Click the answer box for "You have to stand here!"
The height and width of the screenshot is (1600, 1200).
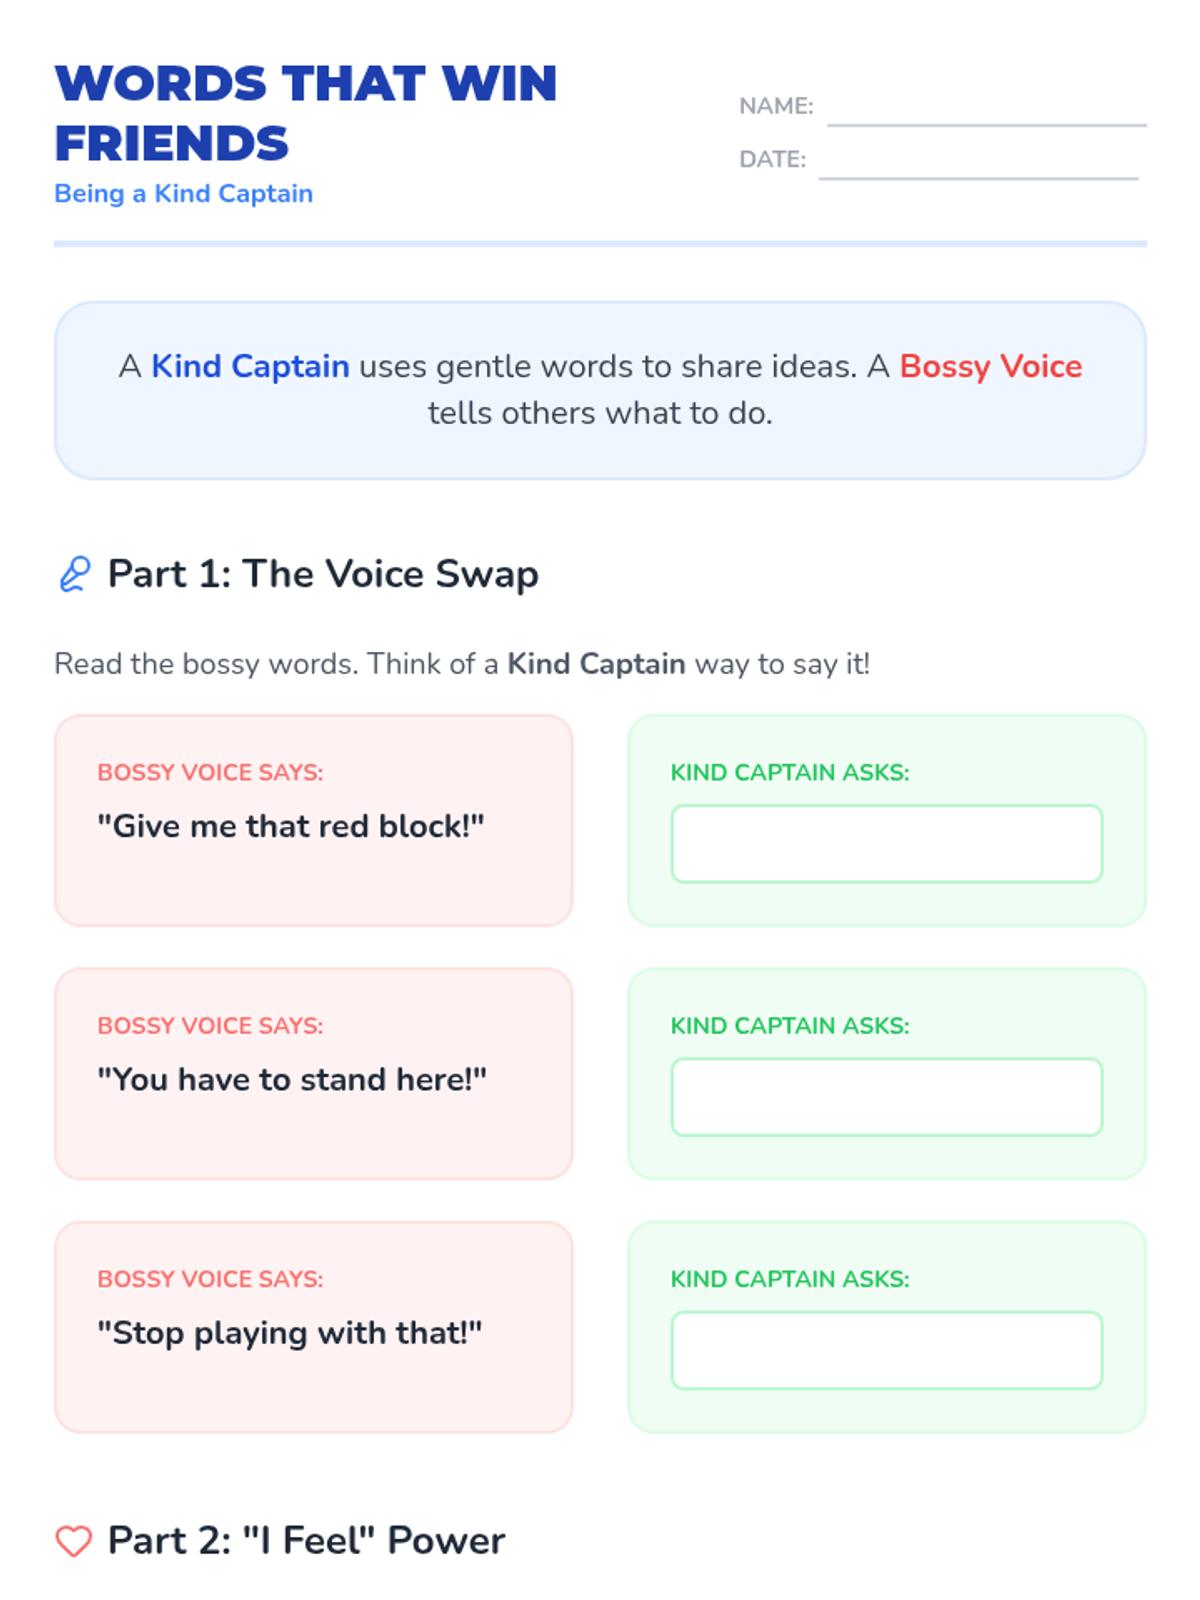click(887, 1097)
